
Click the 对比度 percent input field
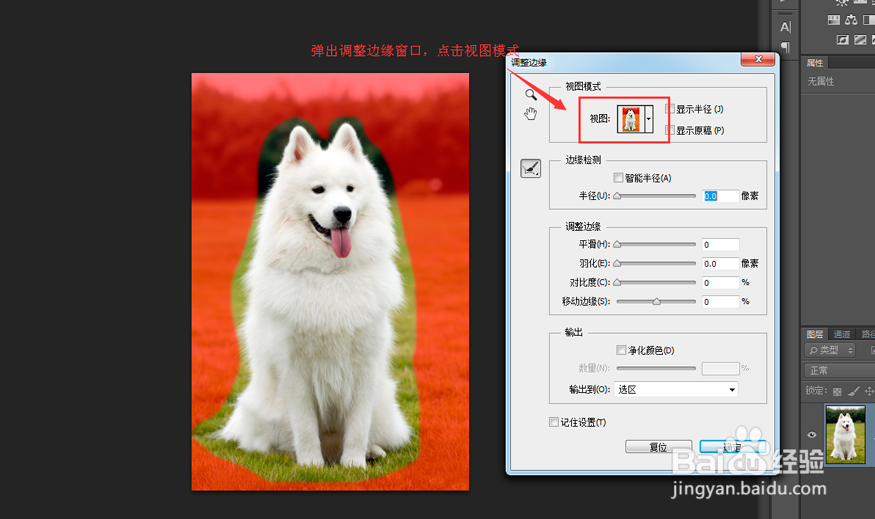tap(720, 282)
